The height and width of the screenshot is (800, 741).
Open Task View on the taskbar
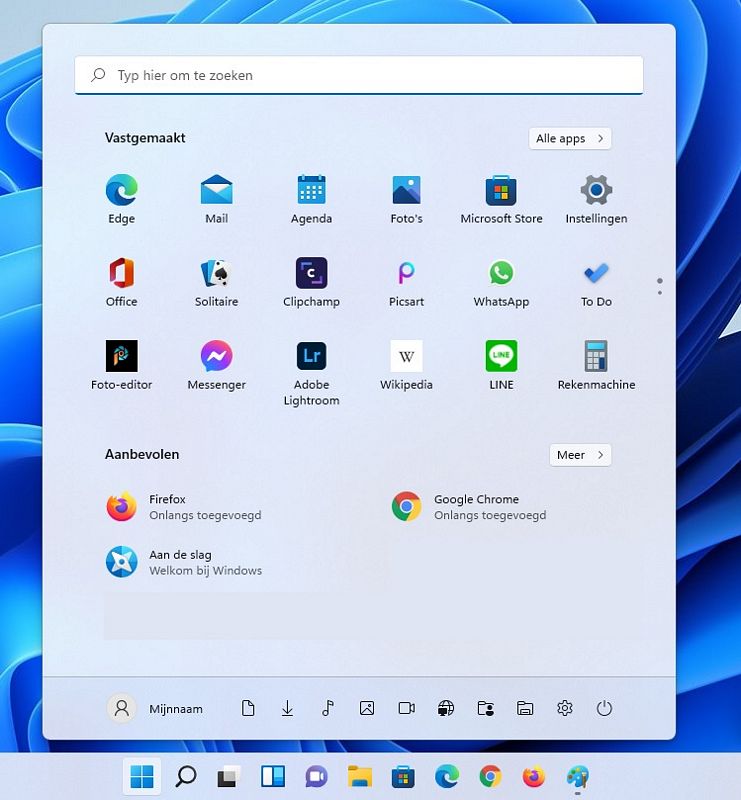(x=229, y=777)
